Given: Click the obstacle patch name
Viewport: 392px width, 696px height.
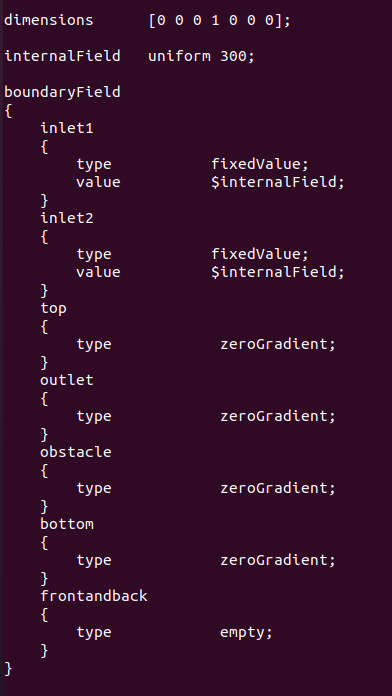Looking at the screenshot, I should click(x=76, y=452).
